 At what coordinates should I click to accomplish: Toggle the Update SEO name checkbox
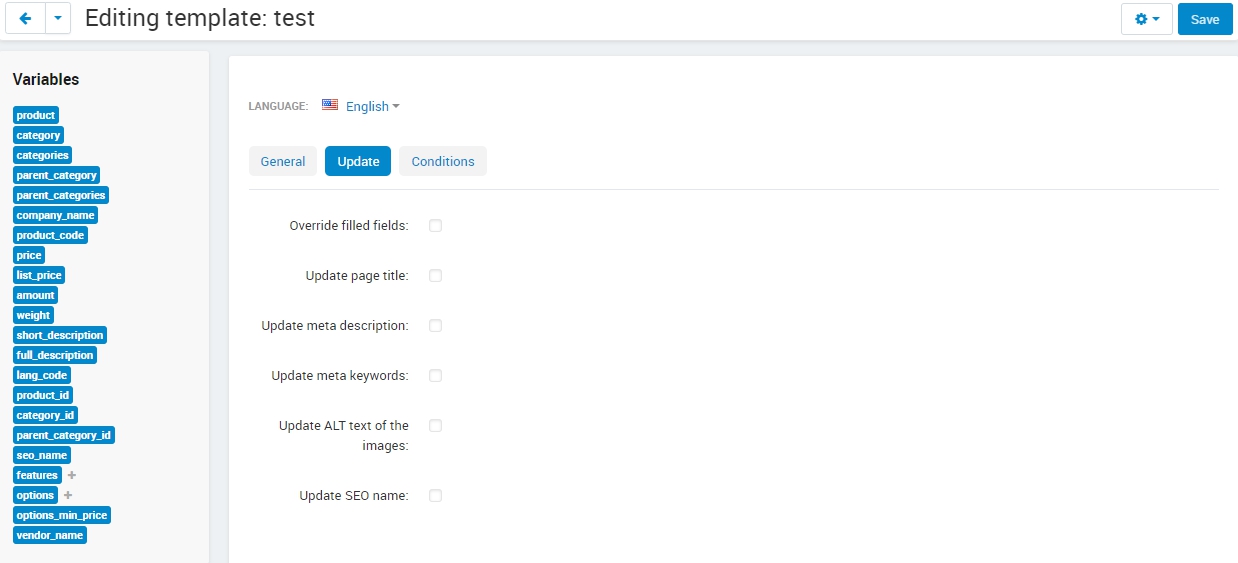pyautogui.click(x=435, y=496)
